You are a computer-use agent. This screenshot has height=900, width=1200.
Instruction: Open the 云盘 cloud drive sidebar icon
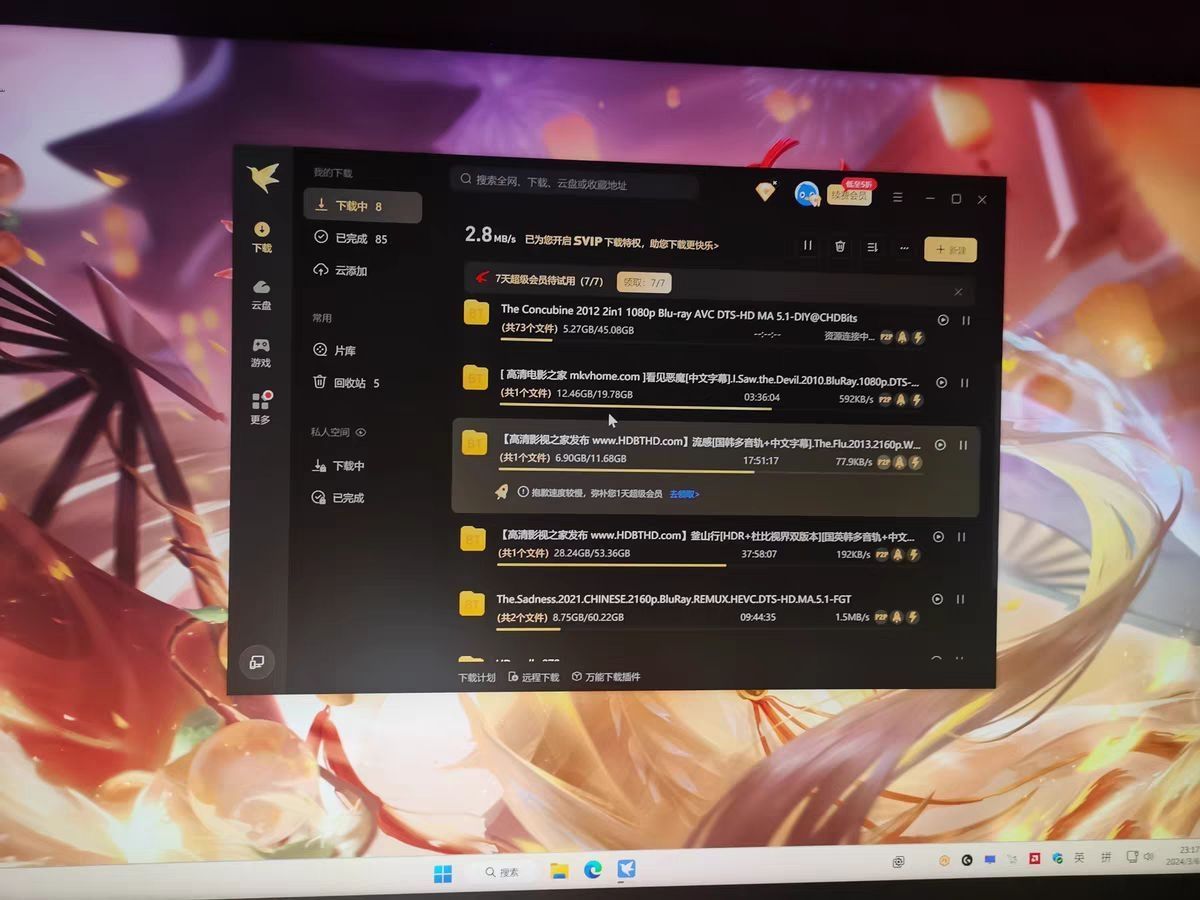[x=261, y=294]
